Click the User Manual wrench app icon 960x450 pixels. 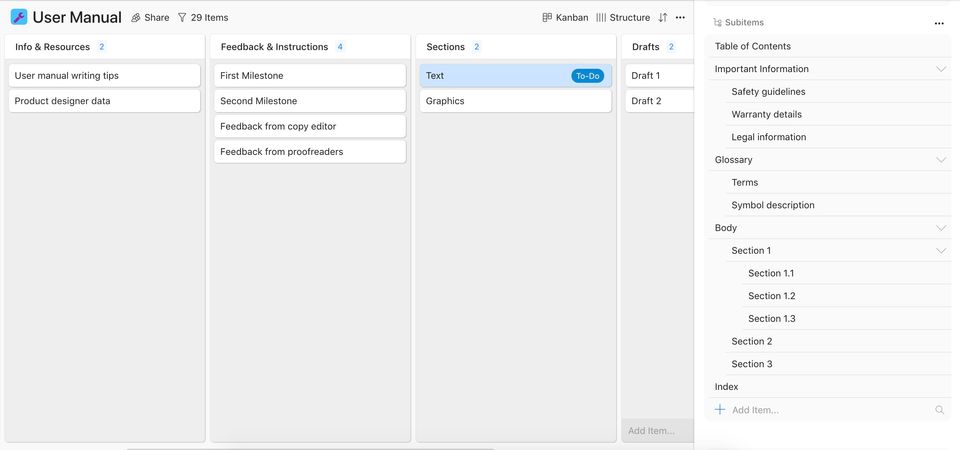tap(19, 17)
